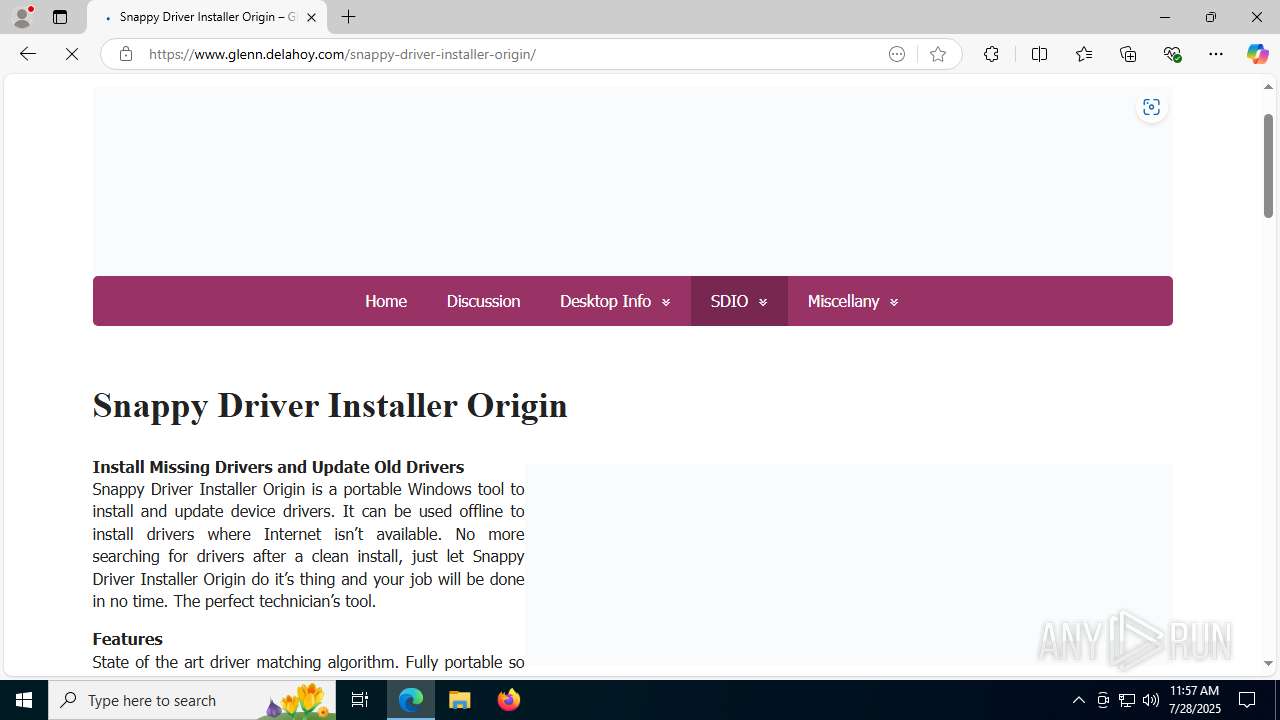This screenshot has width=1280, height=720.
Task: Open Browser essentials icon
Action: coord(1172,54)
